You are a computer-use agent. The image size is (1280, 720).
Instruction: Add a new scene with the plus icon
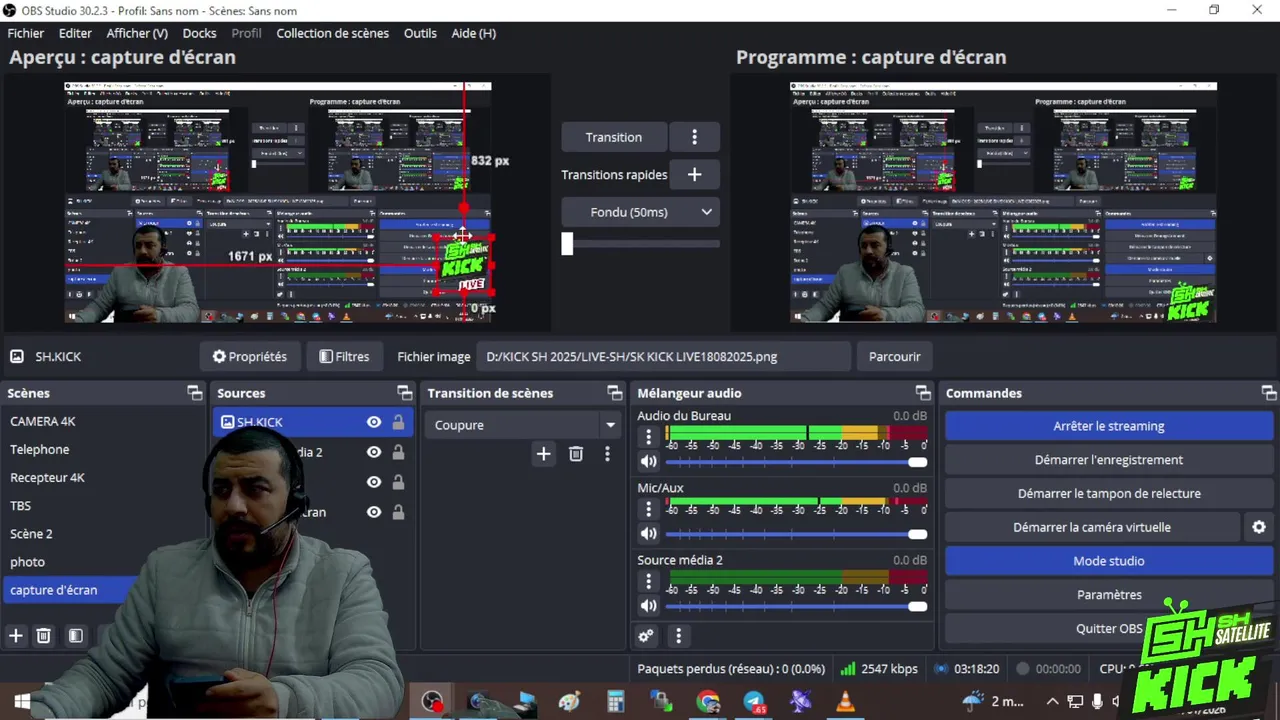[x=16, y=636]
